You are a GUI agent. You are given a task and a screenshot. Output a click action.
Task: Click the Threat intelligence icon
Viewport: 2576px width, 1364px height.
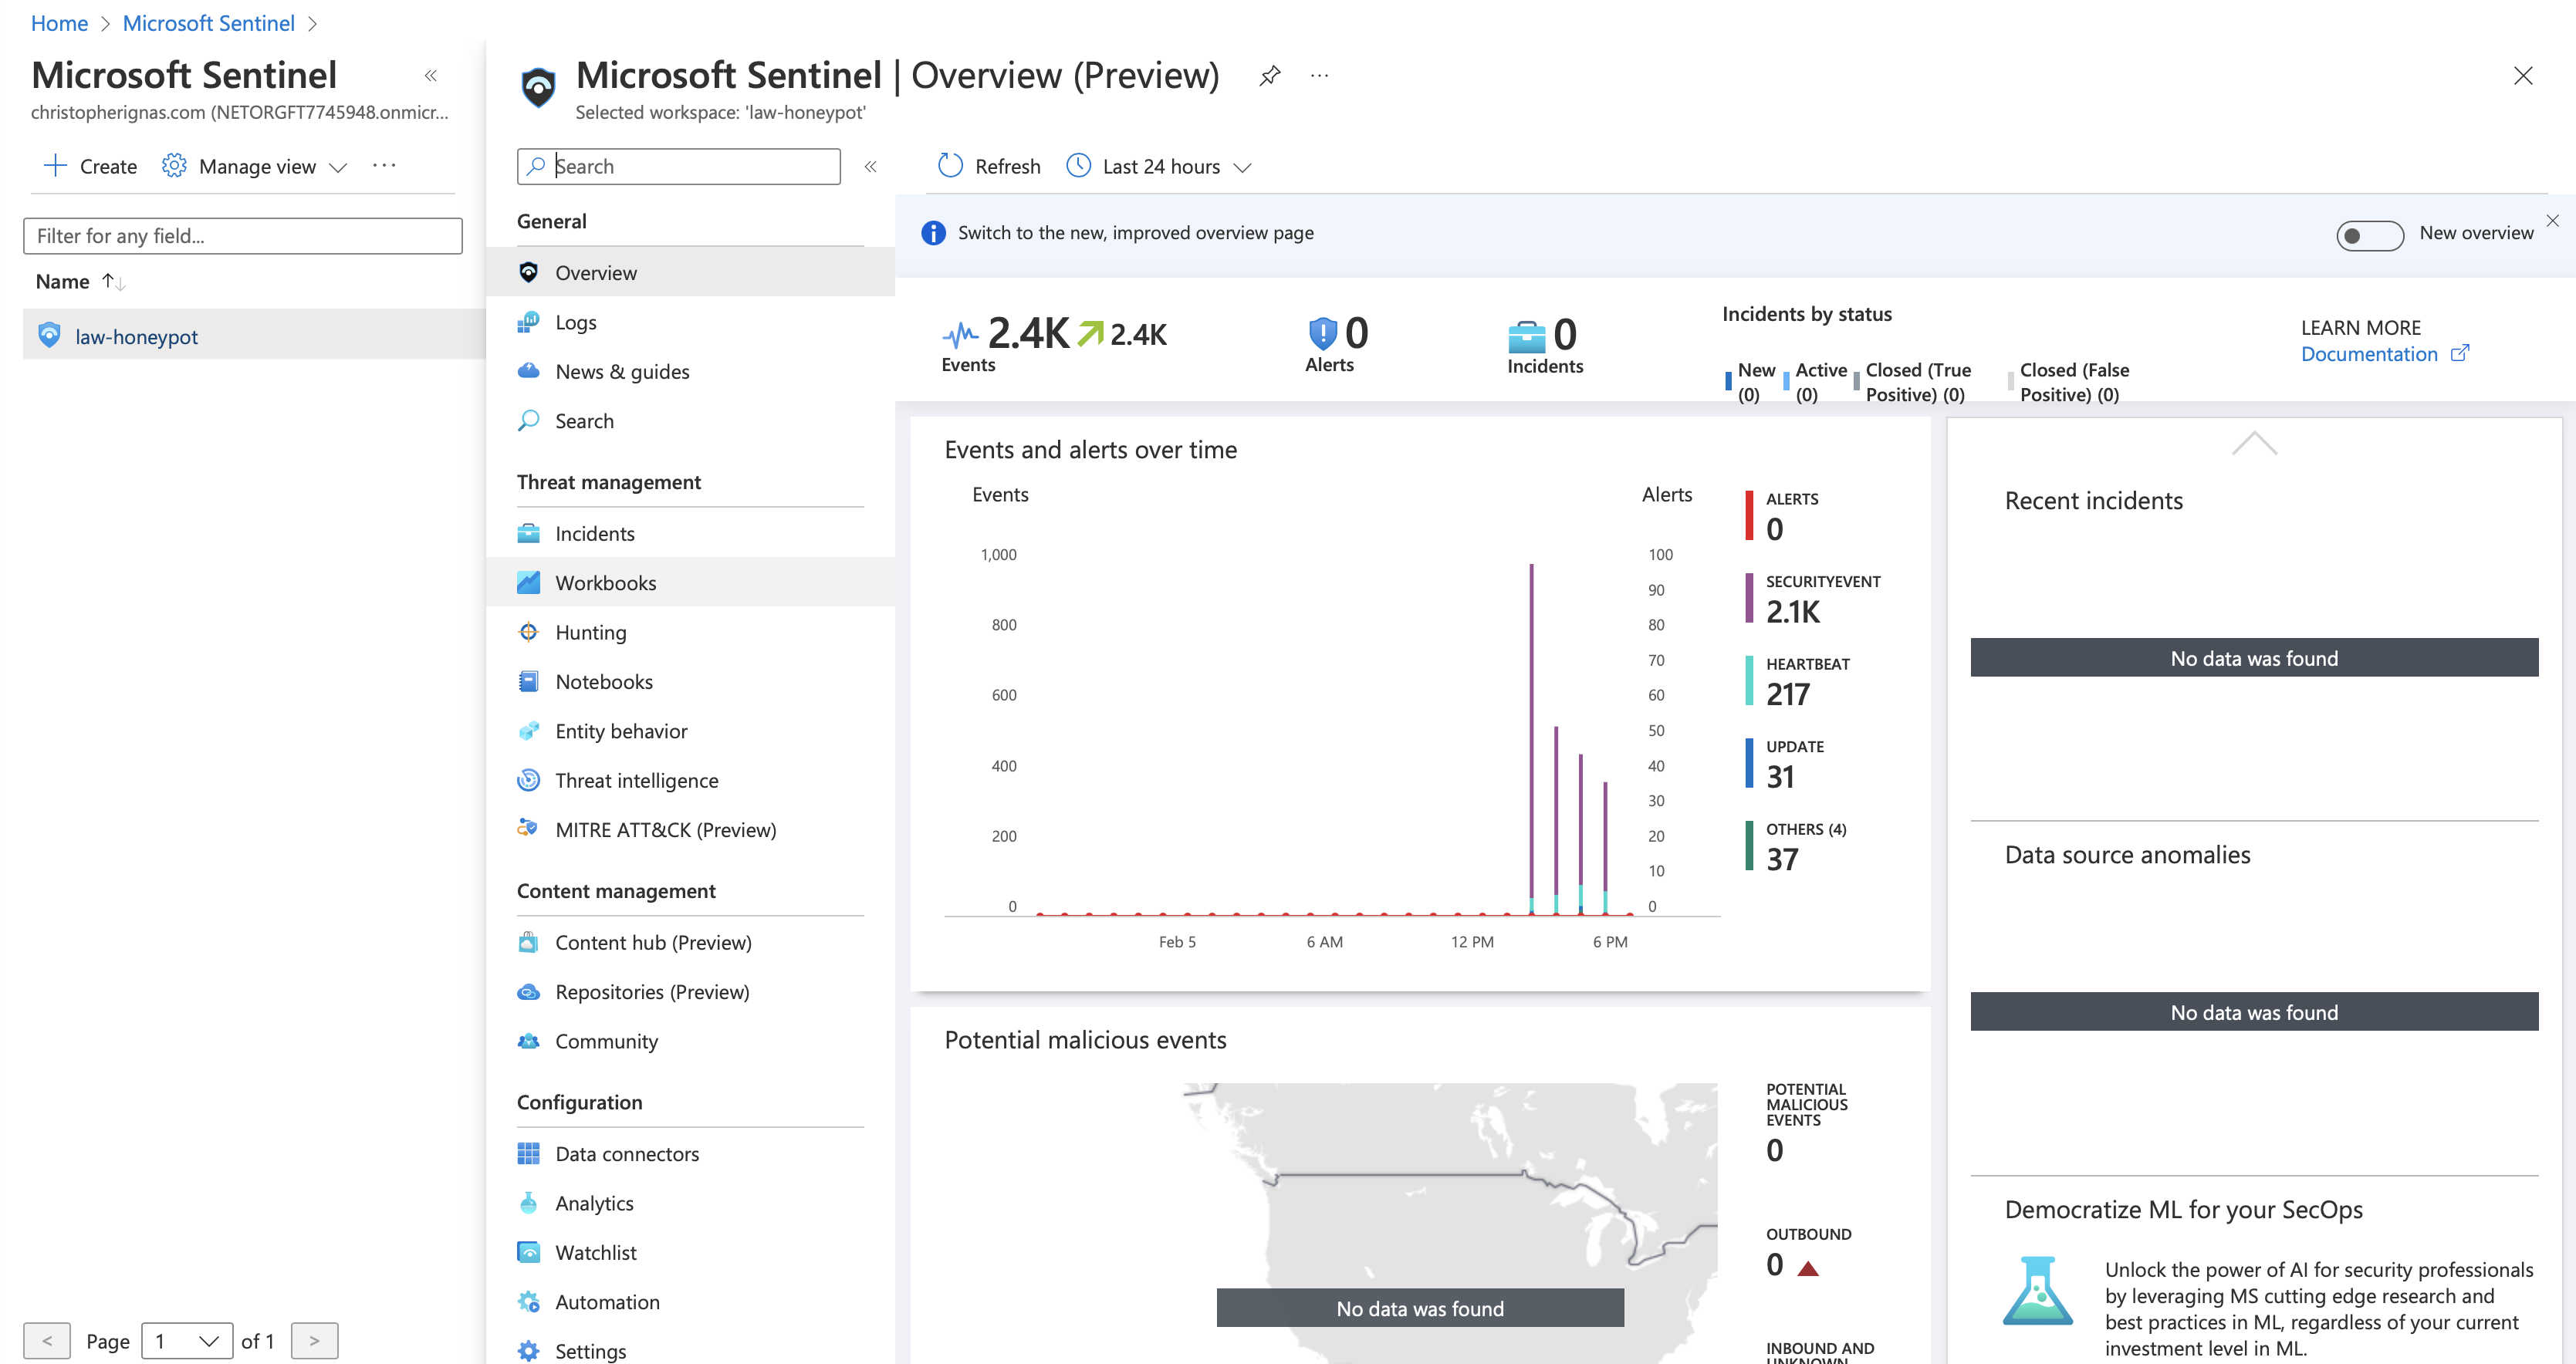point(528,780)
